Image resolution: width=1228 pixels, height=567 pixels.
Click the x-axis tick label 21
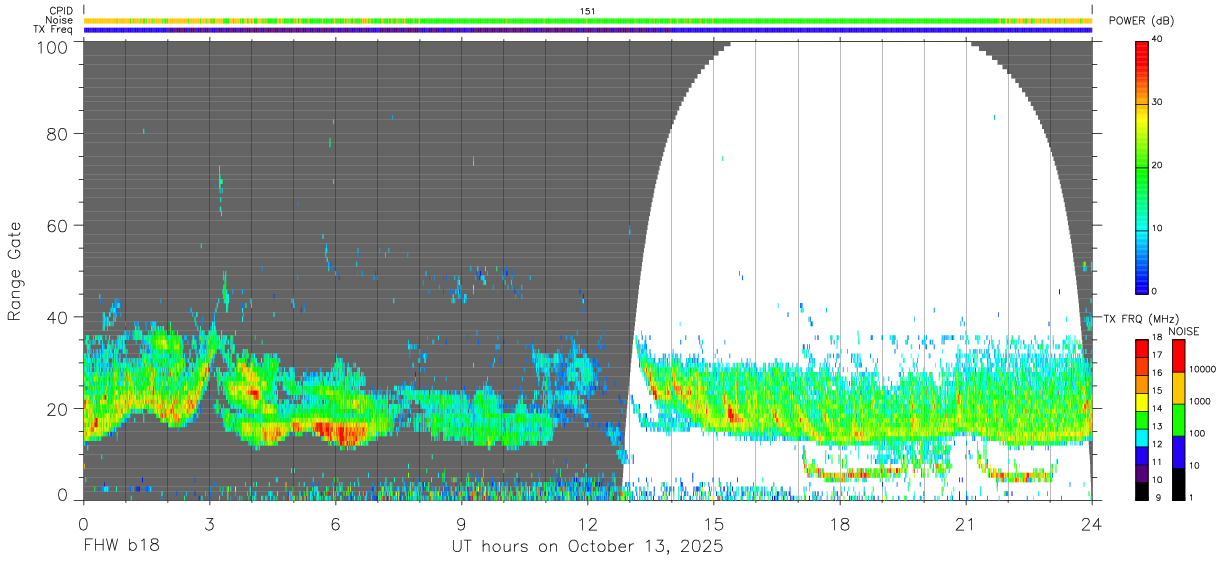point(965,524)
